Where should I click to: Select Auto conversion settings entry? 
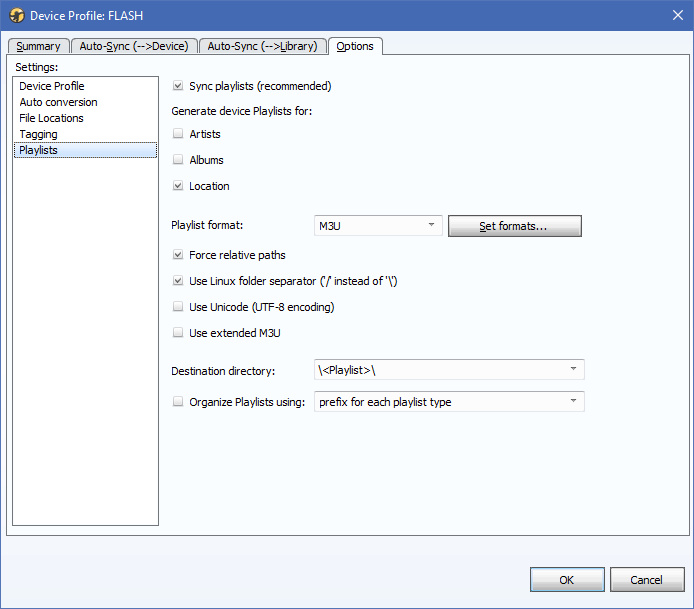(x=58, y=102)
